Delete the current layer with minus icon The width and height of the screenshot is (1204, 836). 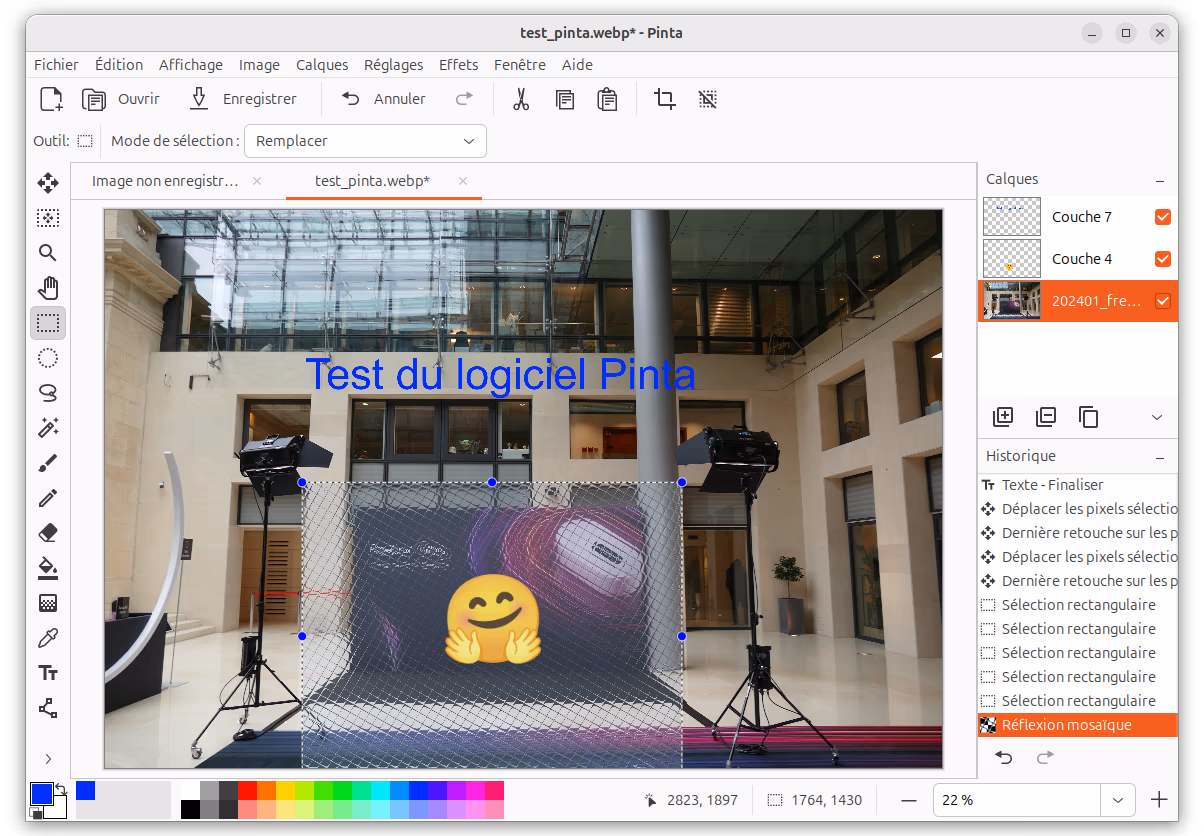point(1046,417)
